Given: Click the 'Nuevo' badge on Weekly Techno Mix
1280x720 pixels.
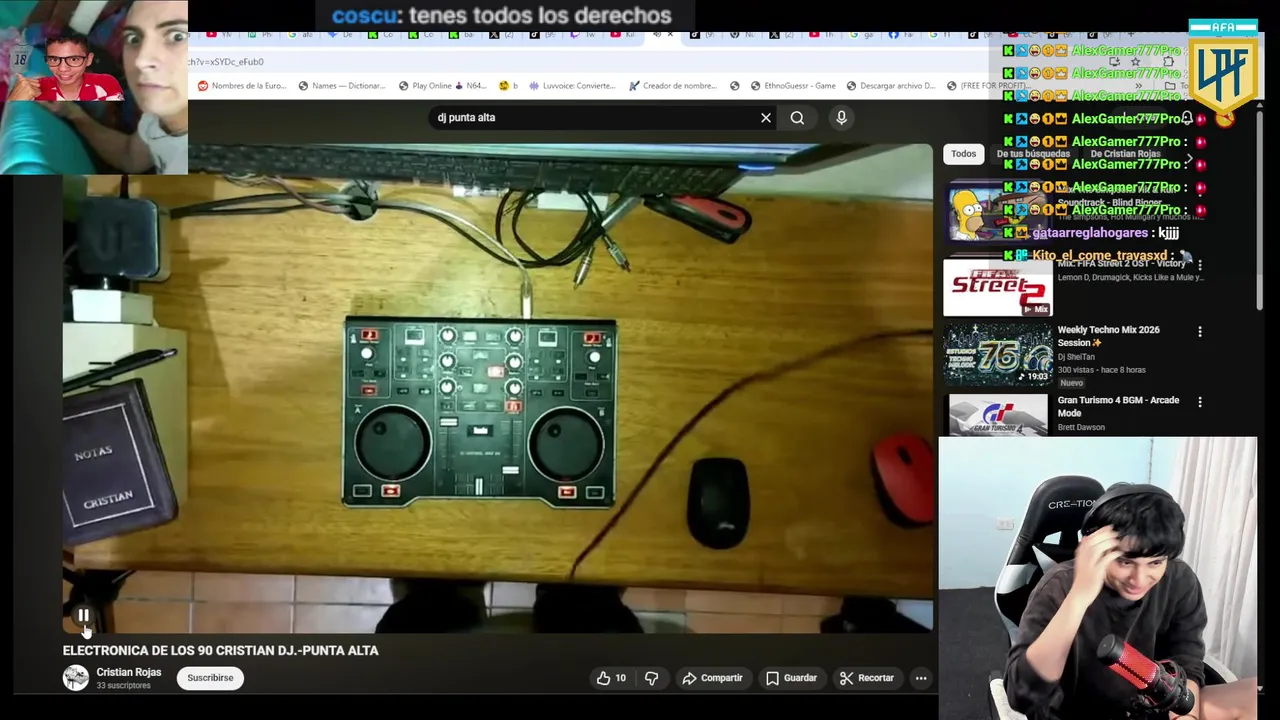Looking at the screenshot, I should (x=1071, y=383).
